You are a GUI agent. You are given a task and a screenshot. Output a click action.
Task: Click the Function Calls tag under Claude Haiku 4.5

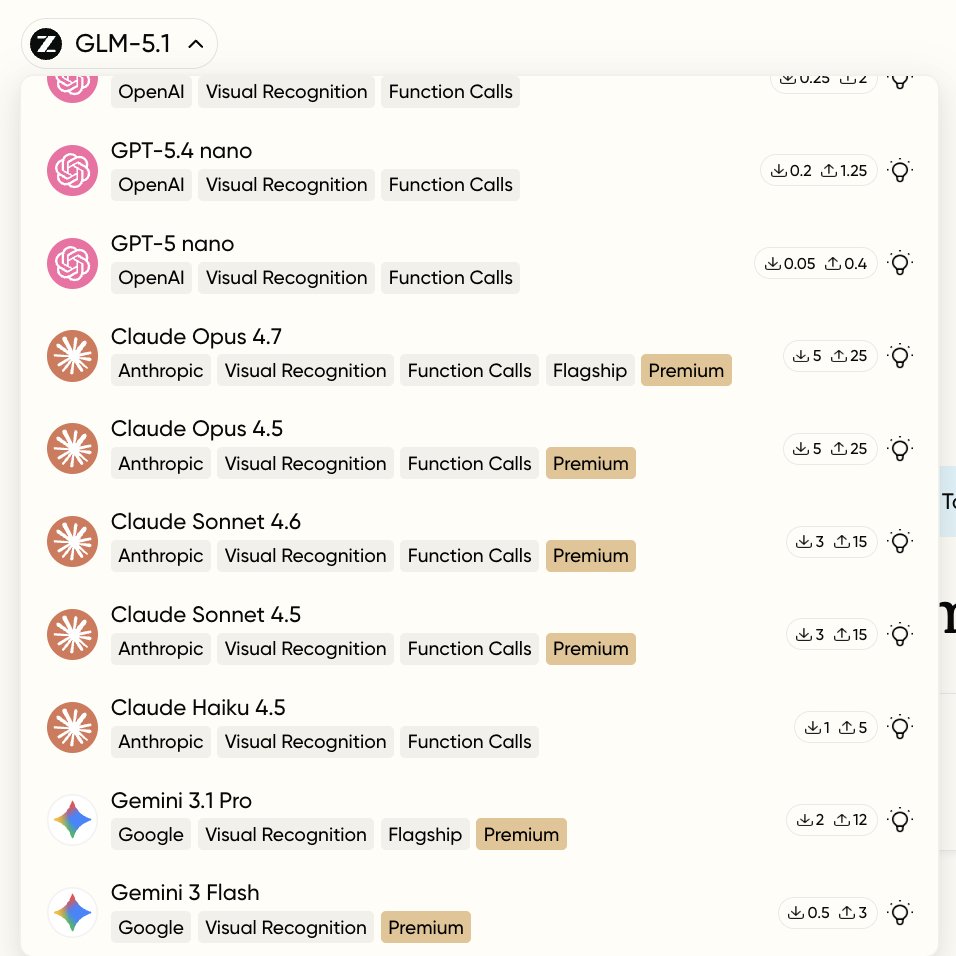pos(469,742)
